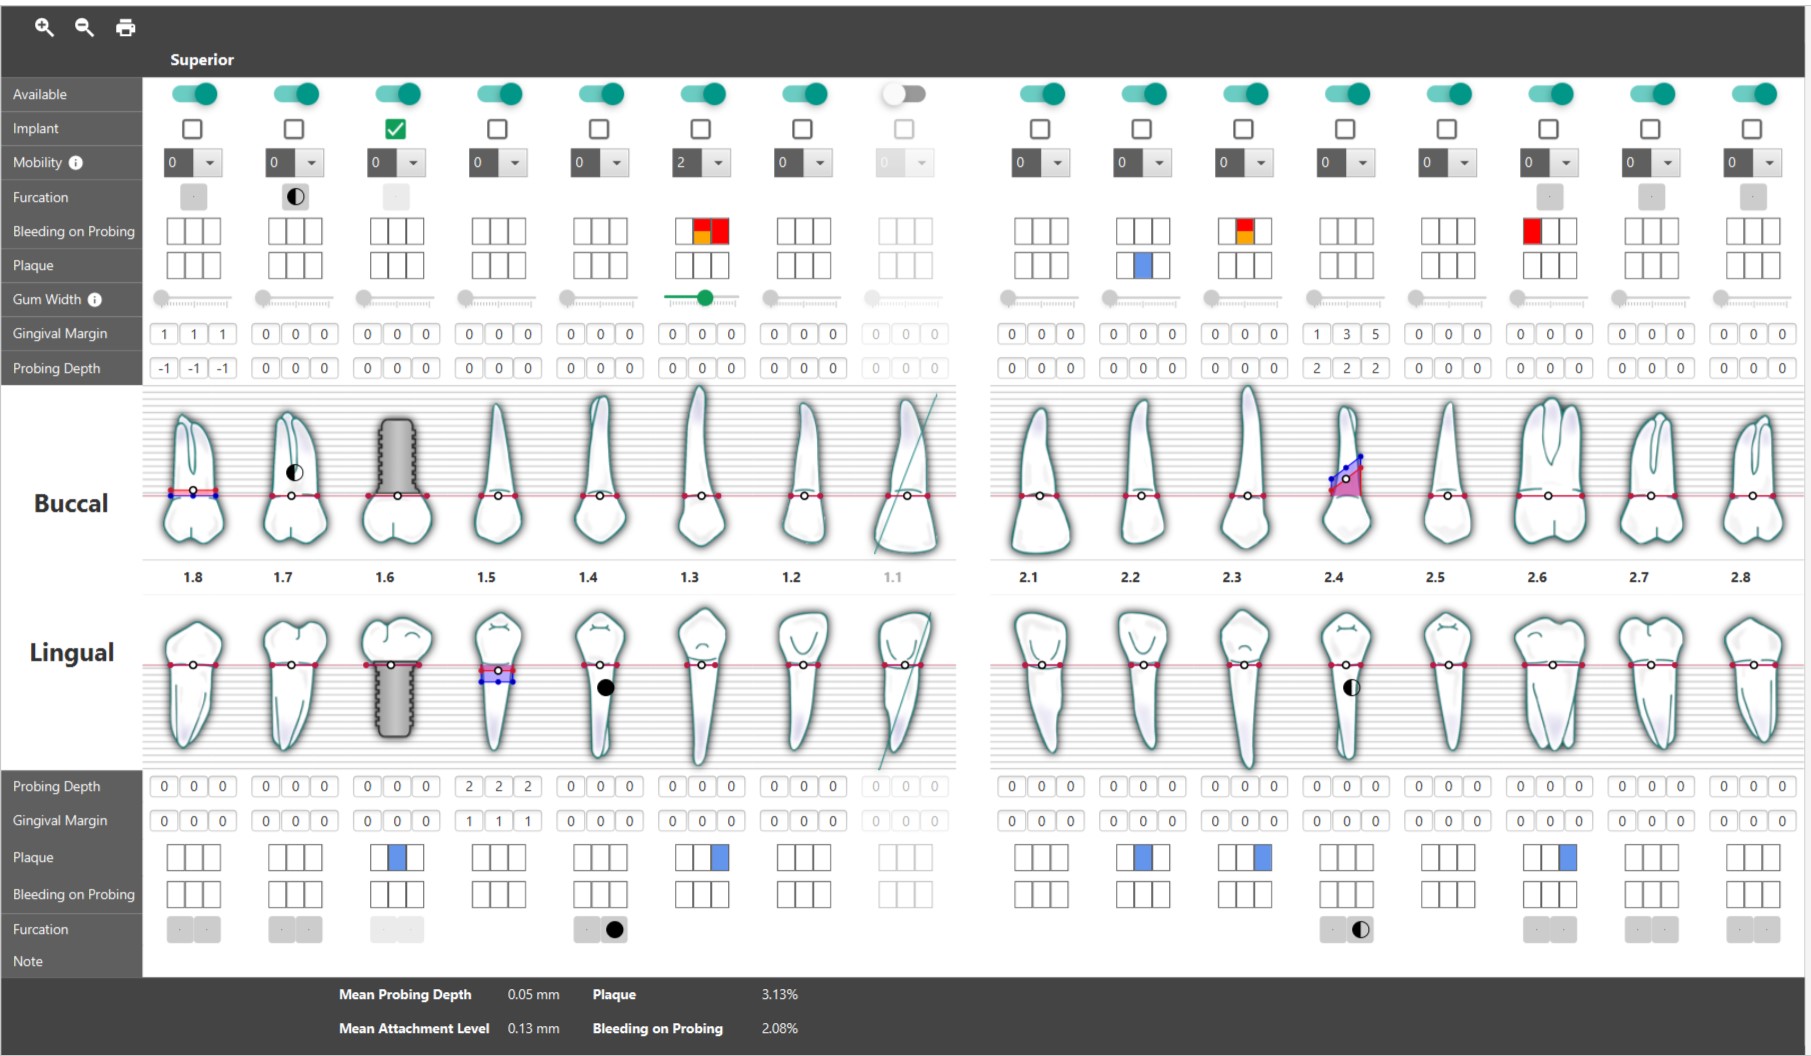Click the Superior arch heading
The height and width of the screenshot is (1056, 1811).
202,60
